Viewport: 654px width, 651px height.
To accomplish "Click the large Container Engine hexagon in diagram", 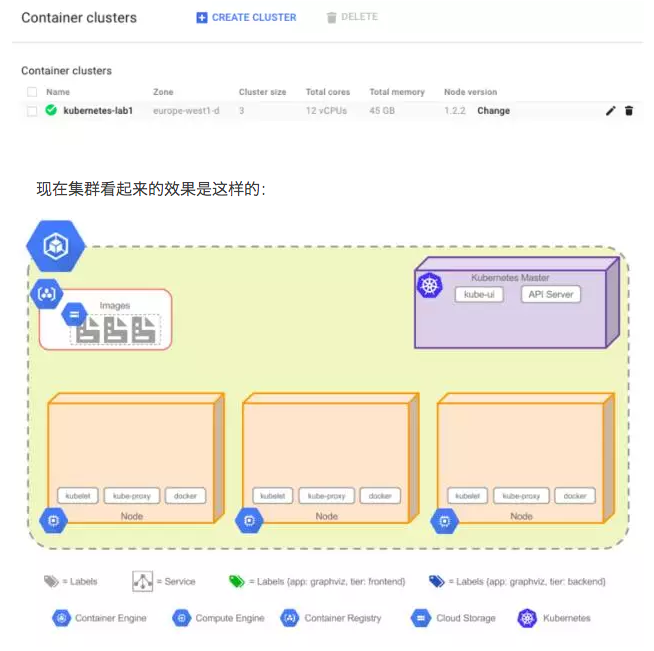I will click(55, 246).
